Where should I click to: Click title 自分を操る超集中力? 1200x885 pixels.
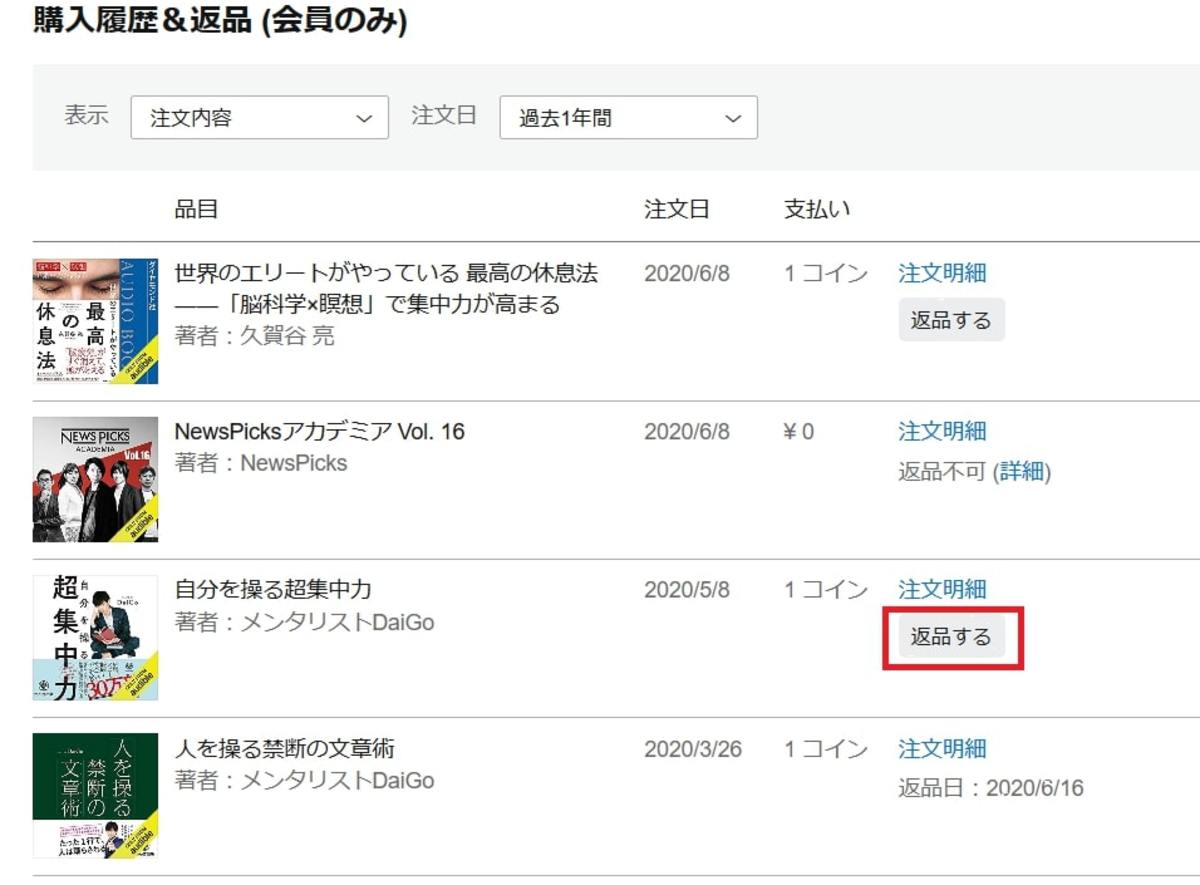273,589
